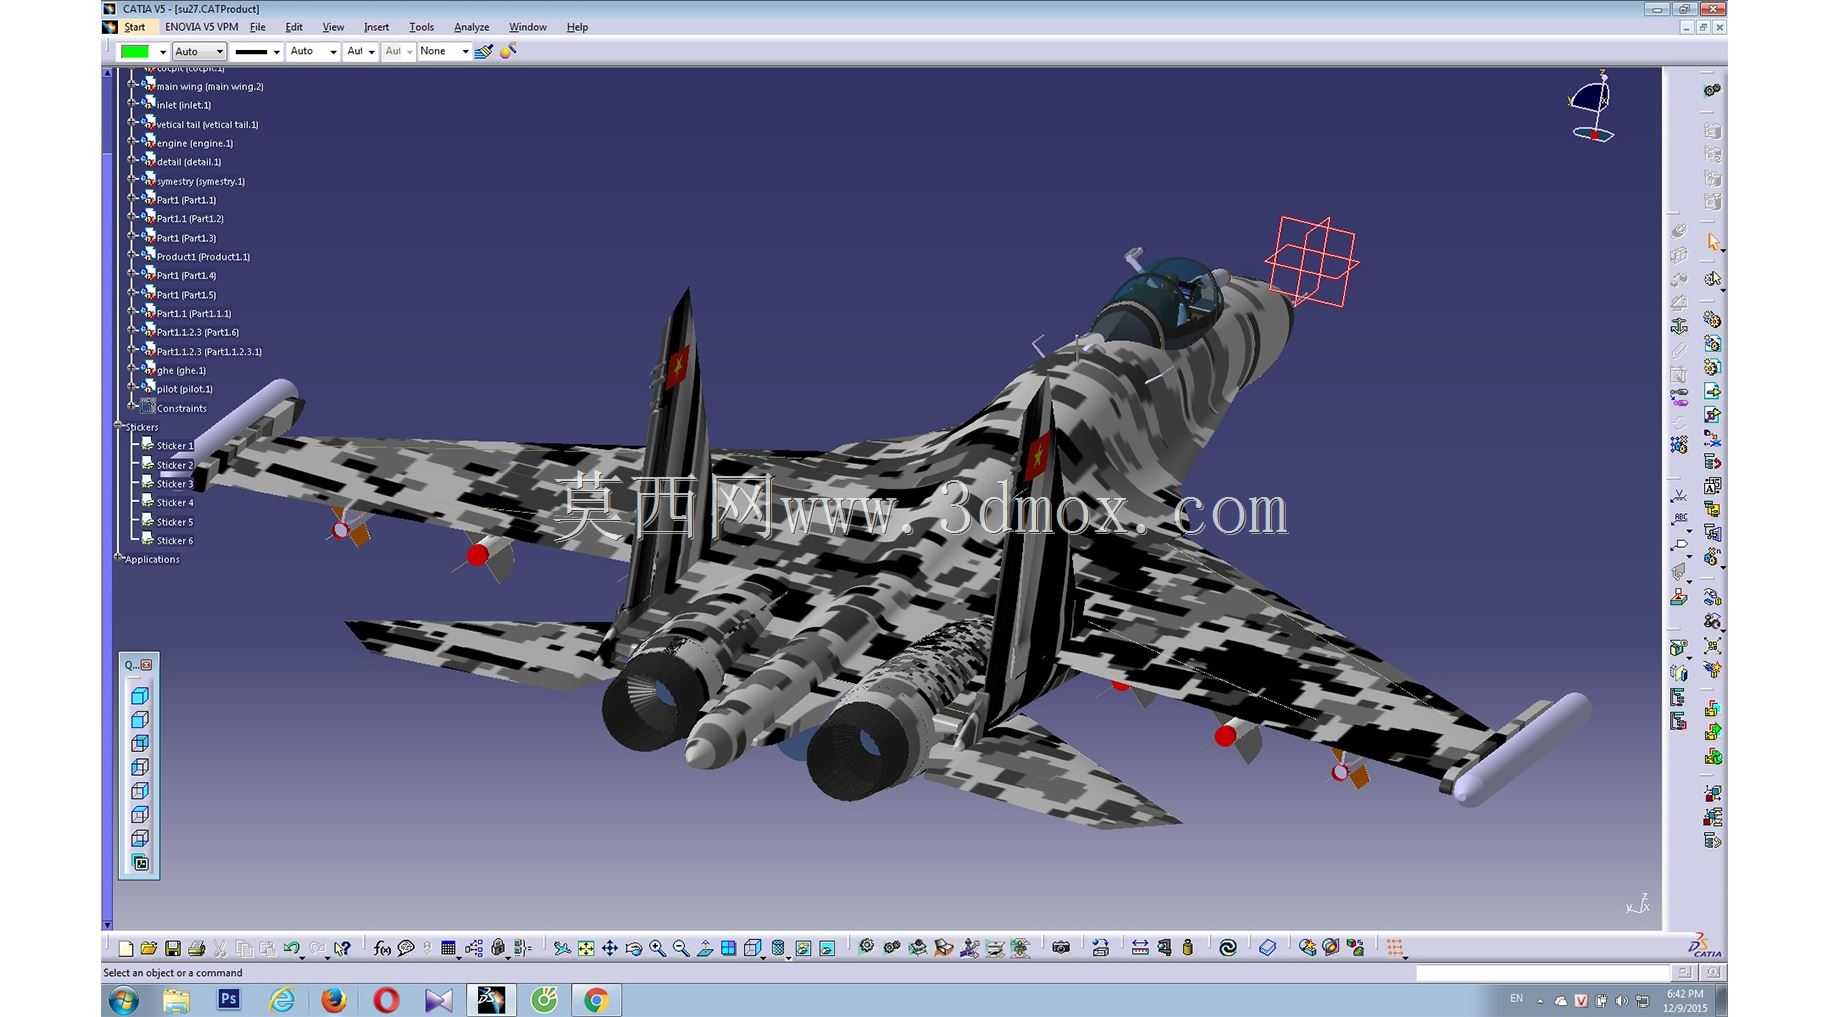Open the line thickness dropdown
Image resolution: width=1839 pixels, height=1017 pixels.
[257, 51]
